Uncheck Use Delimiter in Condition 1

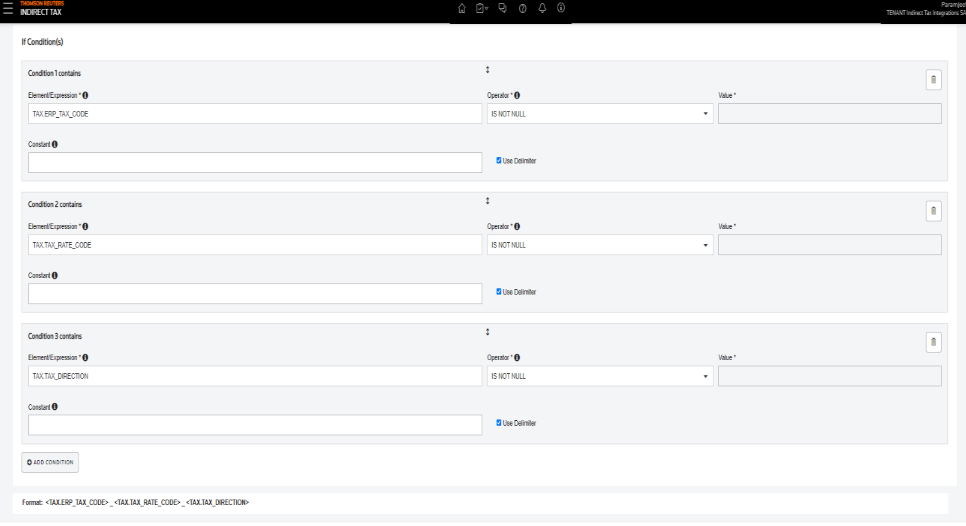[x=499, y=160]
